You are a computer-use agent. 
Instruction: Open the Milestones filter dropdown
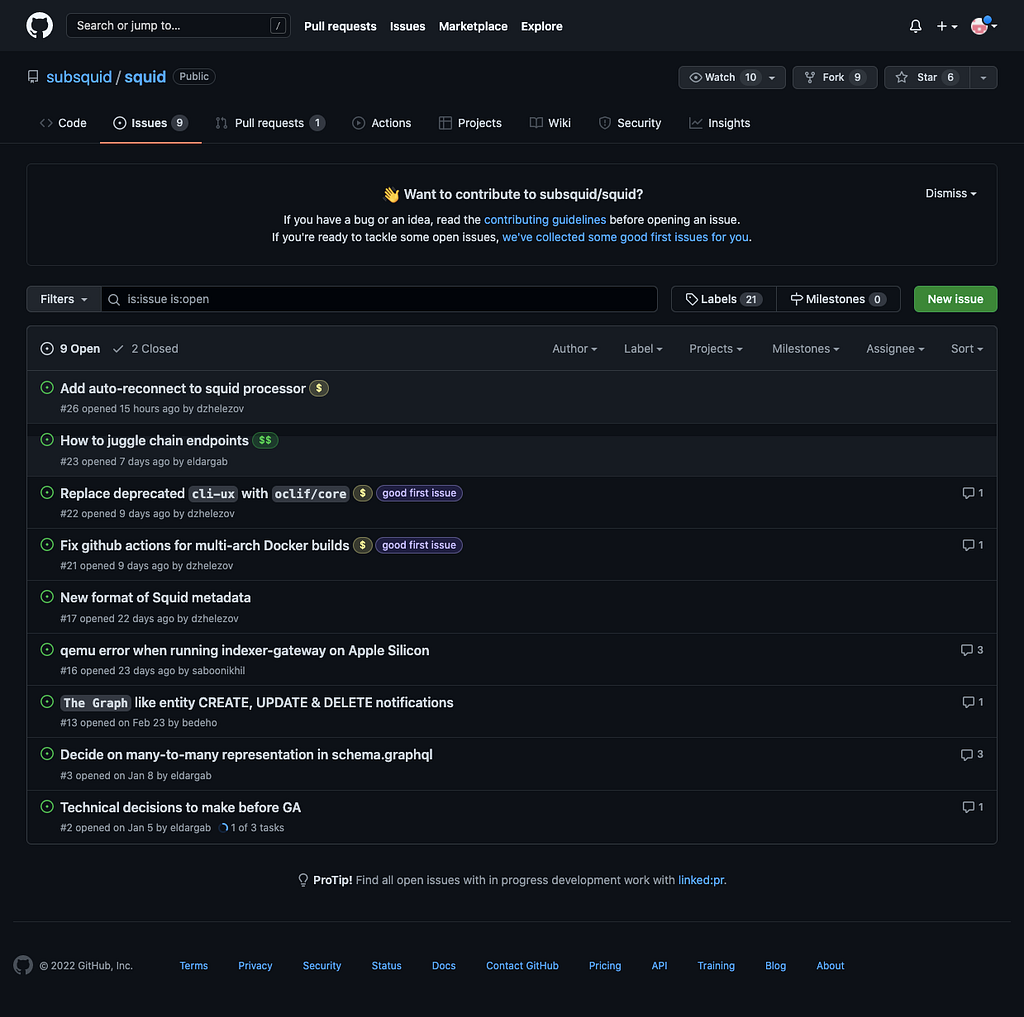[x=805, y=349]
